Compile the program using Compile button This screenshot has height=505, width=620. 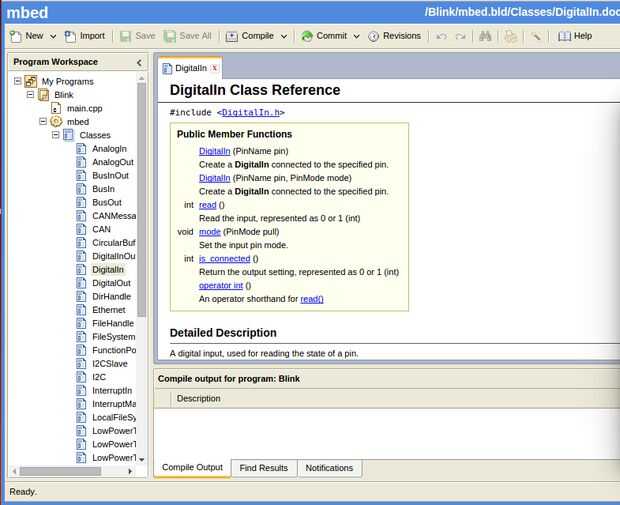coord(250,36)
